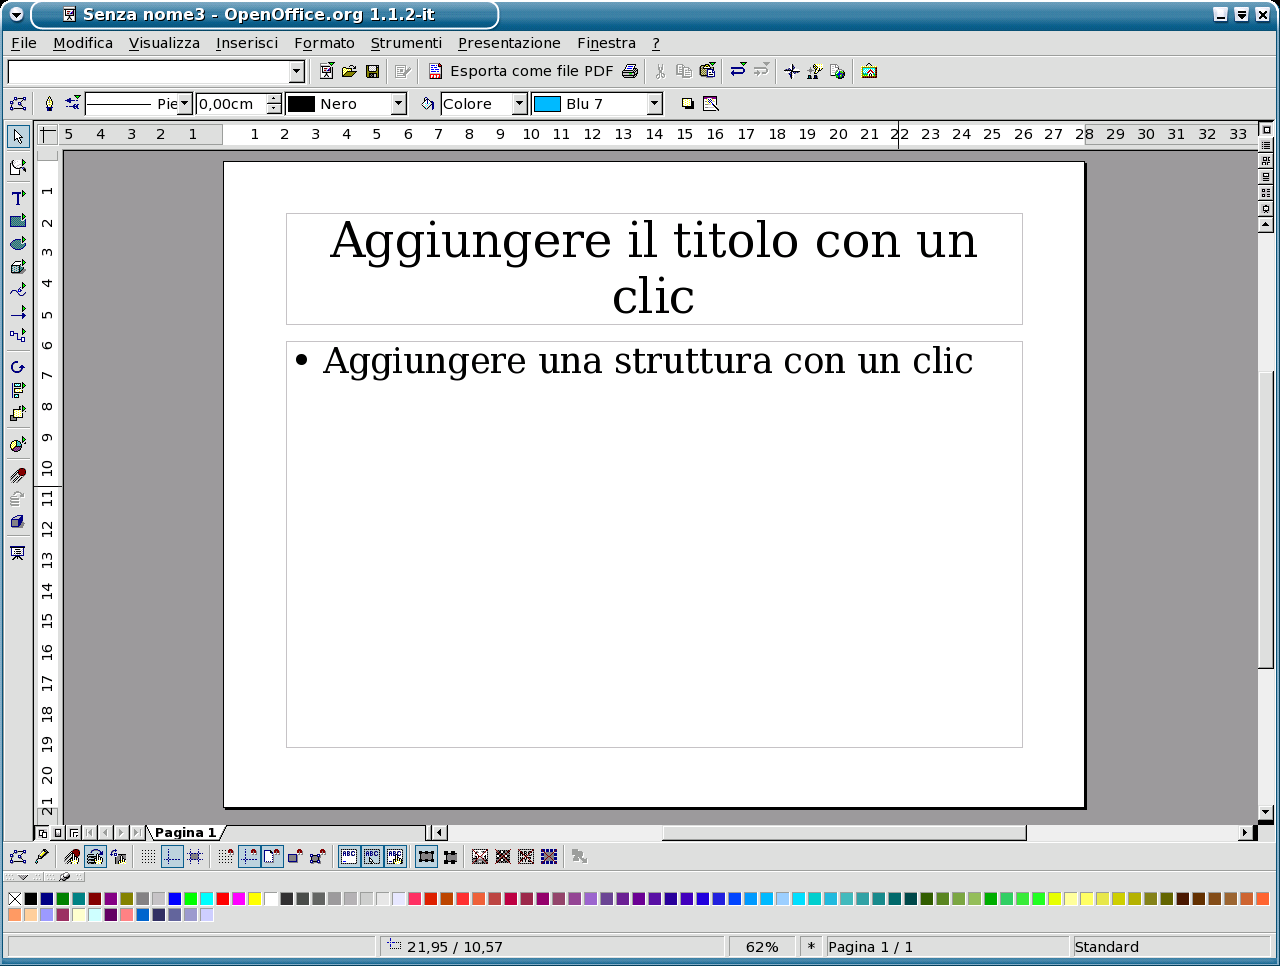Image resolution: width=1280 pixels, height=966 pixels.
Task: Click Esporta come file PDF button
Action: [520, 71]
